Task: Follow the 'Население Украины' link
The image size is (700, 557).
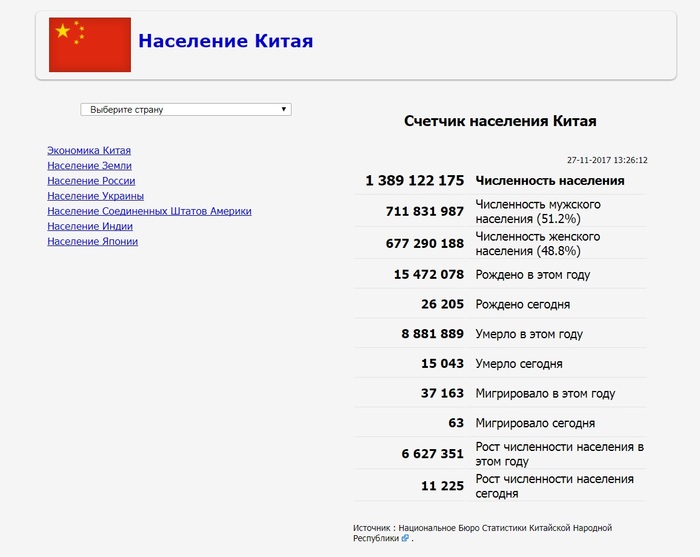Action: pyautogui.click(x=96, y=196)
